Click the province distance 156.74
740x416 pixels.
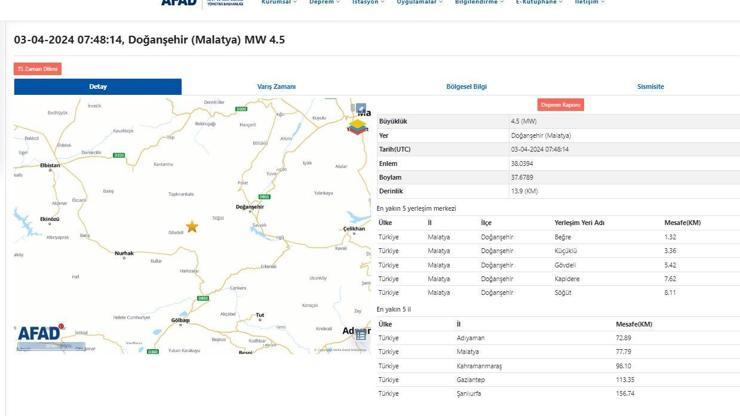click(x=625, y=394)
